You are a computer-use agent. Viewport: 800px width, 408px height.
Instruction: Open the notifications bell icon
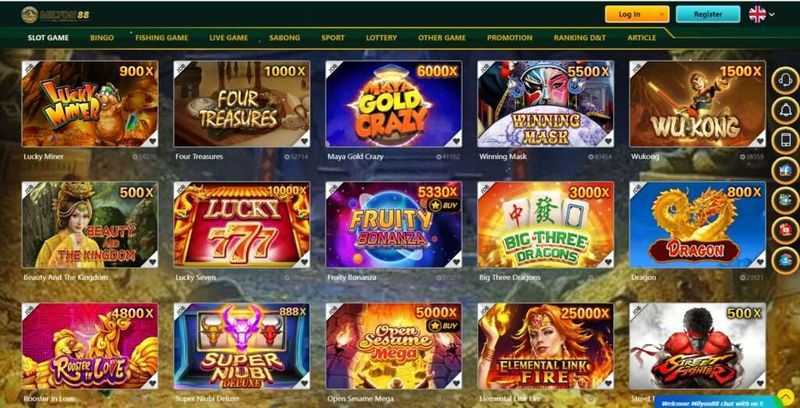(785, 111)
